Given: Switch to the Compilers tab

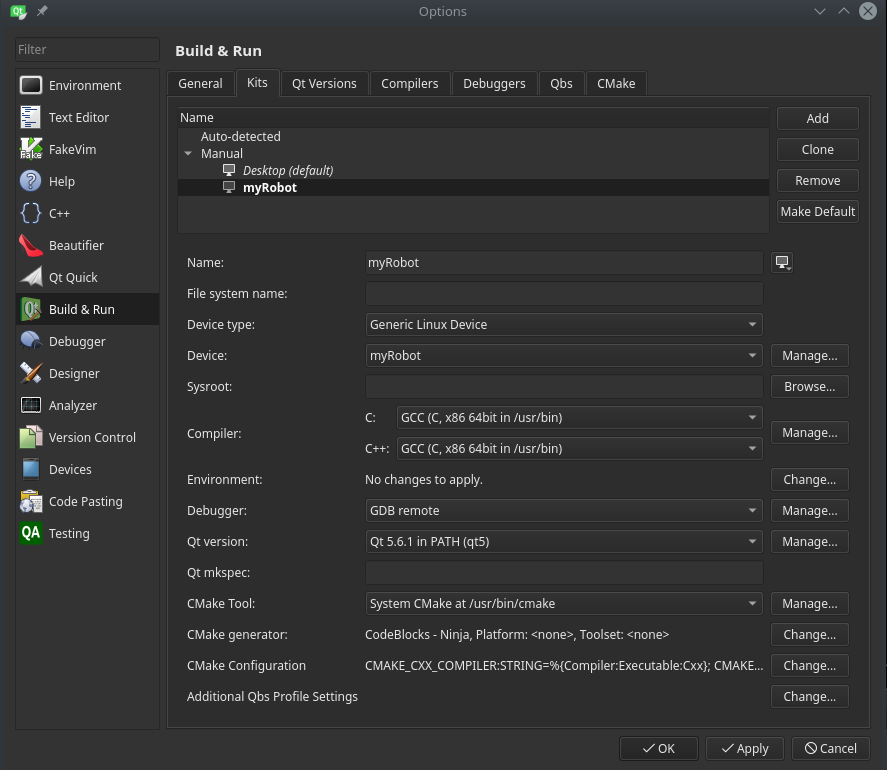Looking at the screenshot, I should click(x=409, y=84).
